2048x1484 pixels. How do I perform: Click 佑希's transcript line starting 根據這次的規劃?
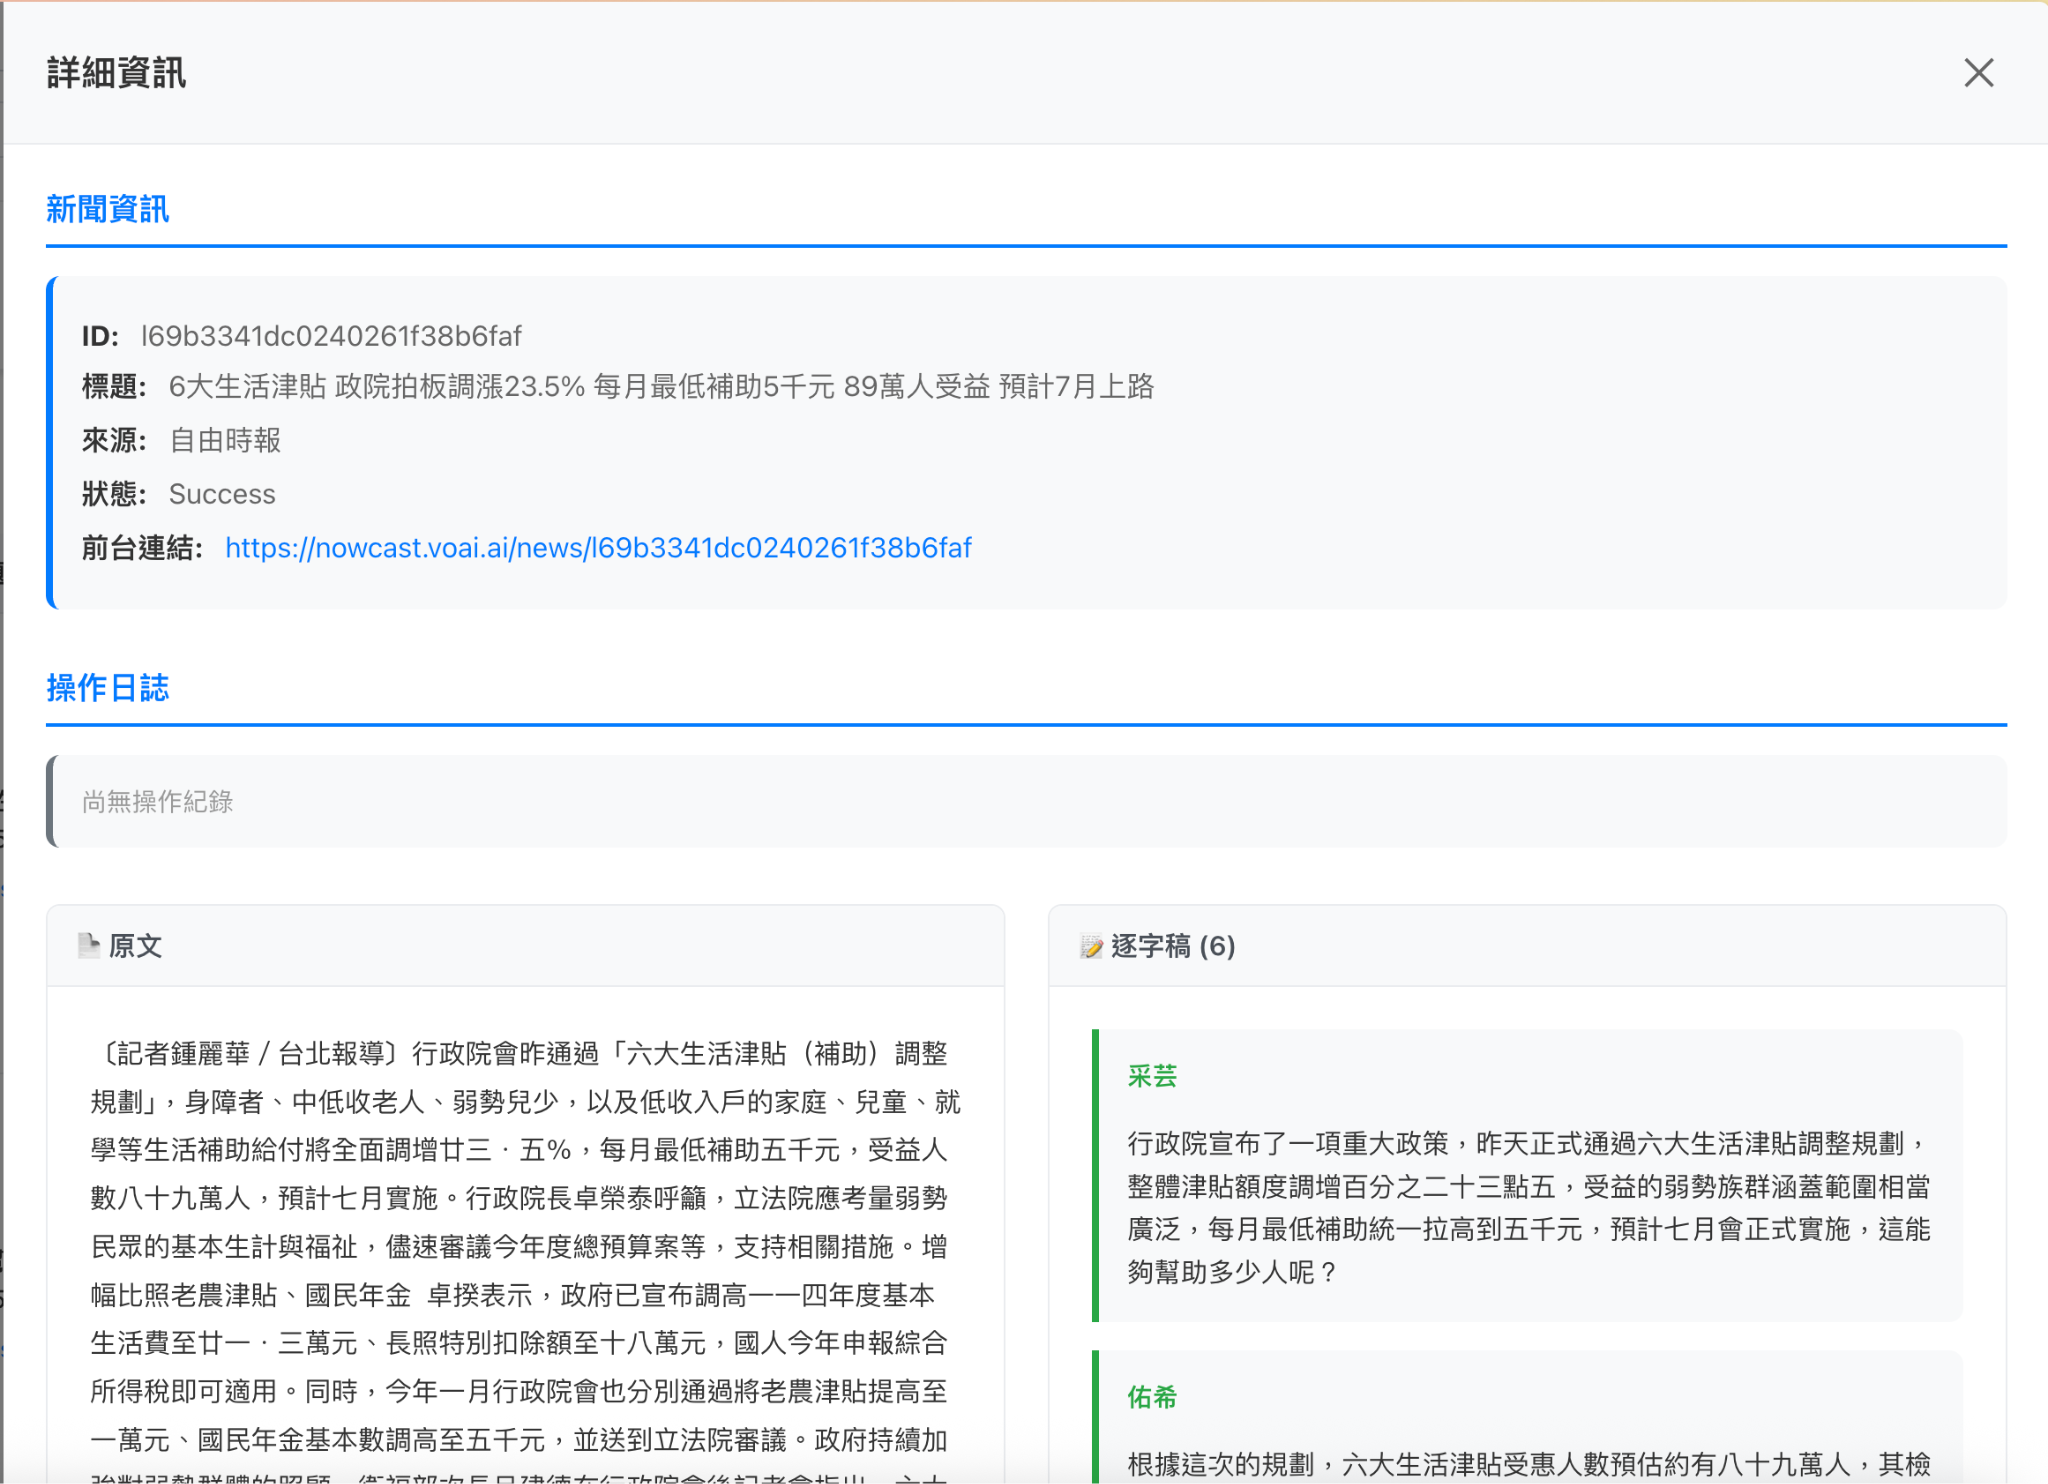tap(1529, 1465)
